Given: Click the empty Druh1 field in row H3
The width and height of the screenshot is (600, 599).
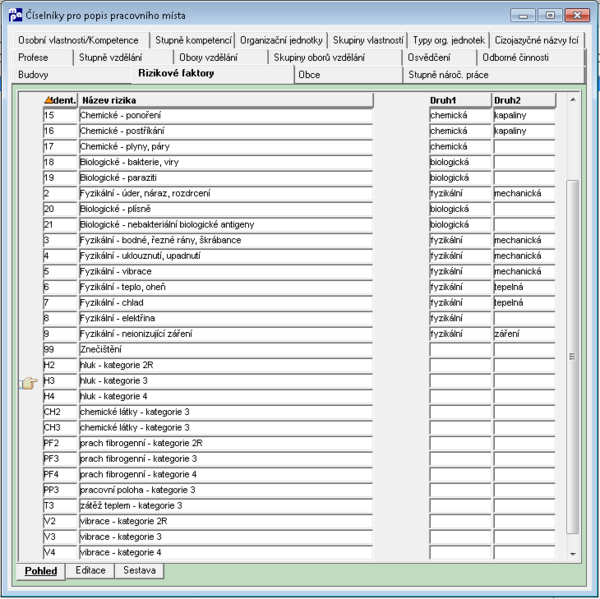Looking at the screenshot, I should tap(460, 381).
